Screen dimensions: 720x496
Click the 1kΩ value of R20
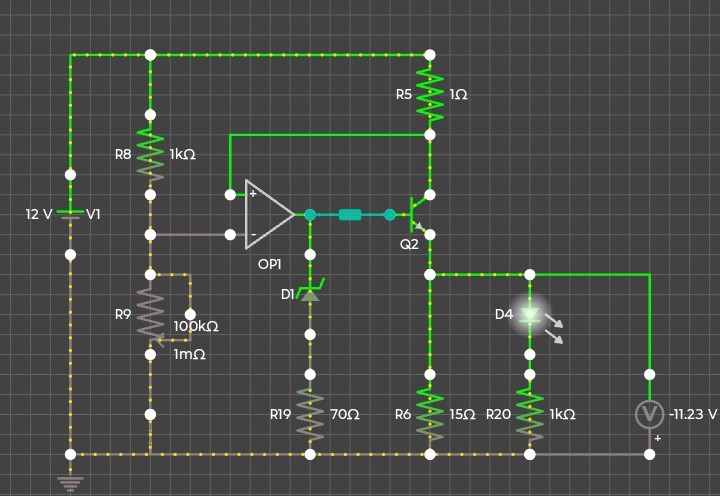pos(562,414)
